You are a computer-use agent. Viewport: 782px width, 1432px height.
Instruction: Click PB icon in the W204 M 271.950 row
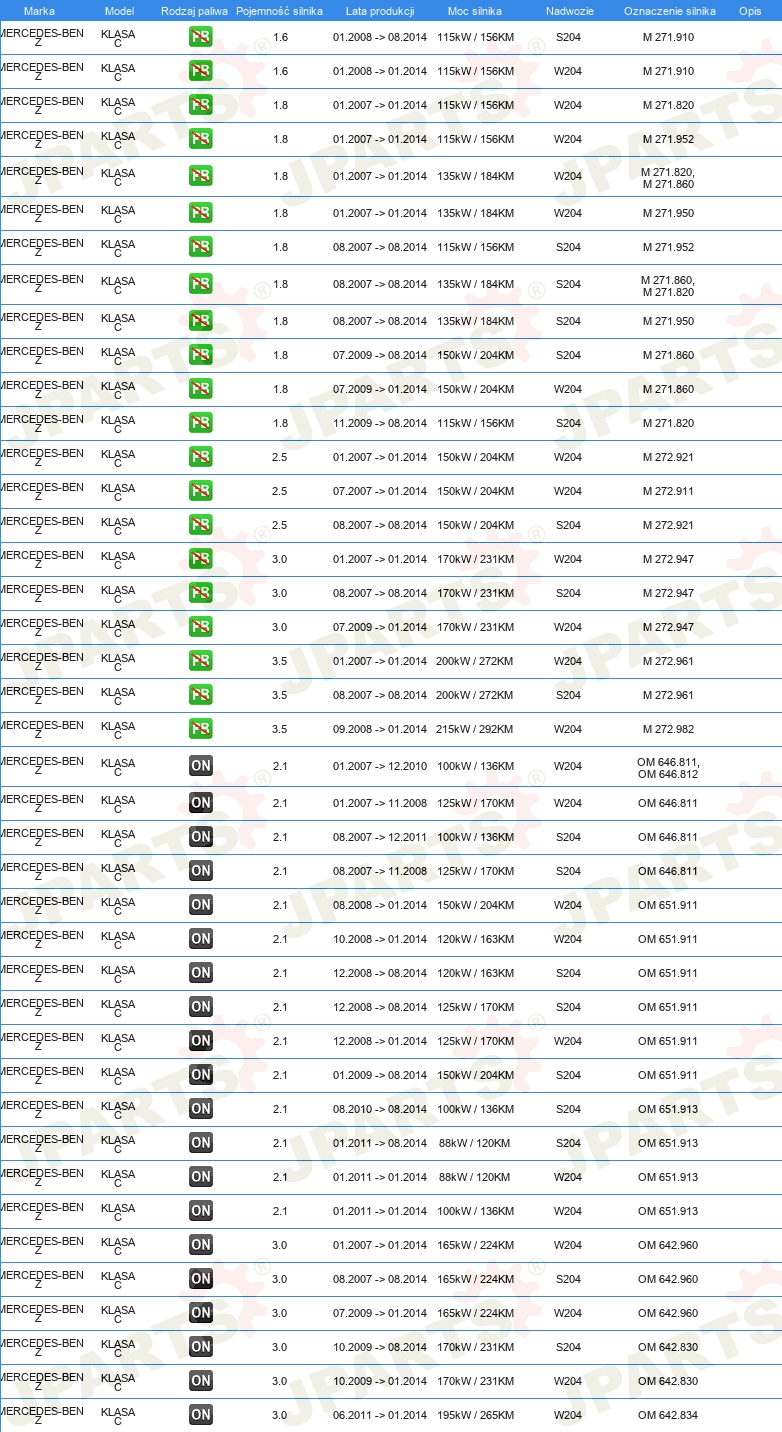[x=201, y=213]
